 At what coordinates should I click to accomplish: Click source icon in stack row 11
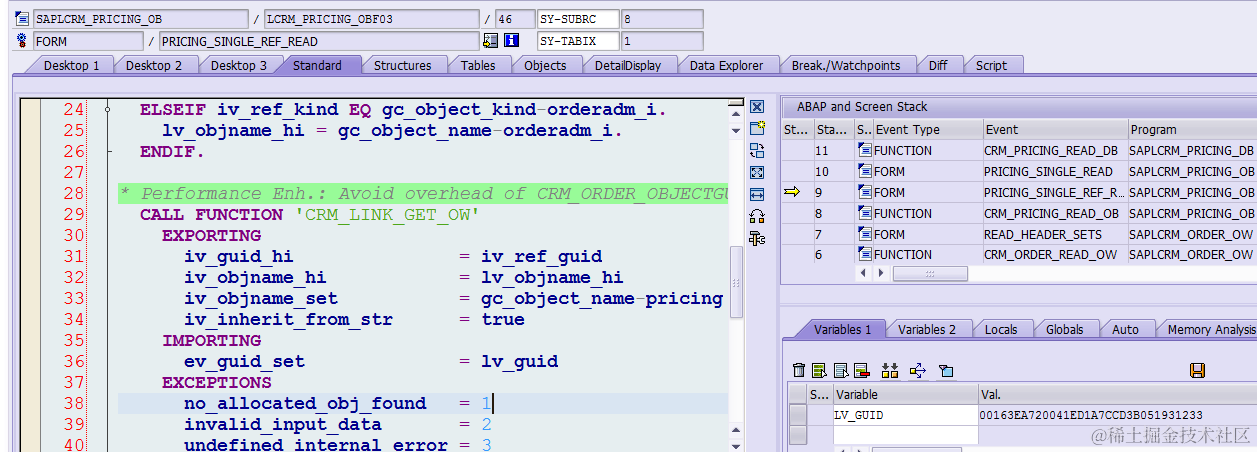pos(864,150)
